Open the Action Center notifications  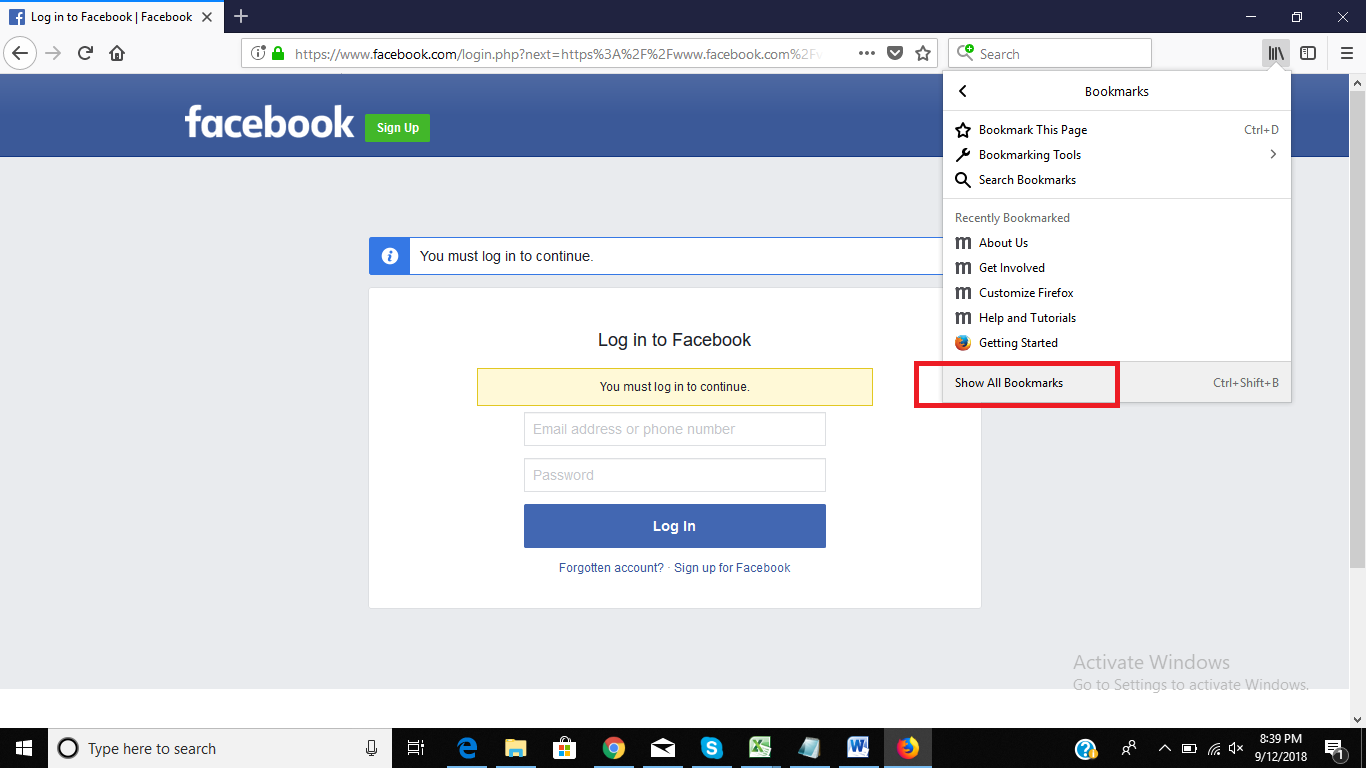[x=1334, y=748]
